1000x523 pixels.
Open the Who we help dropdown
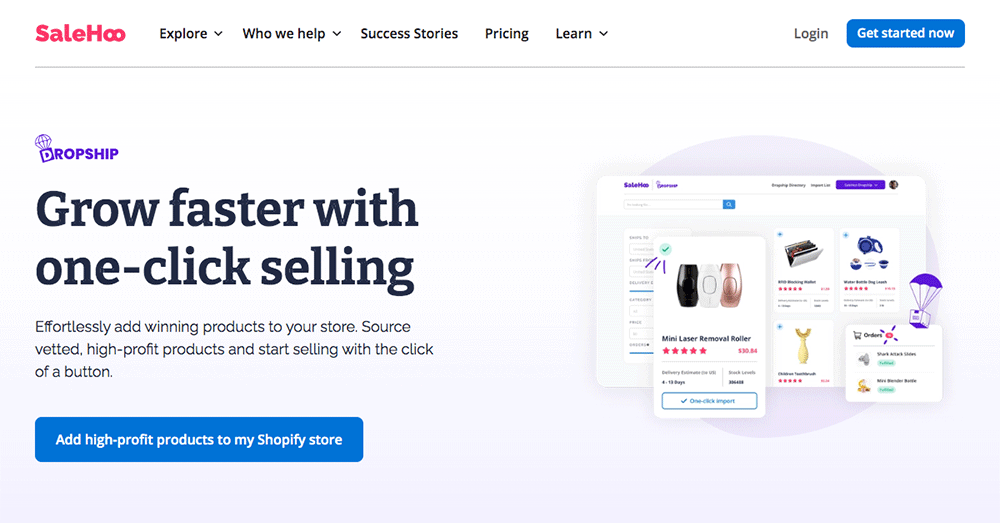(x=291, y=33)
